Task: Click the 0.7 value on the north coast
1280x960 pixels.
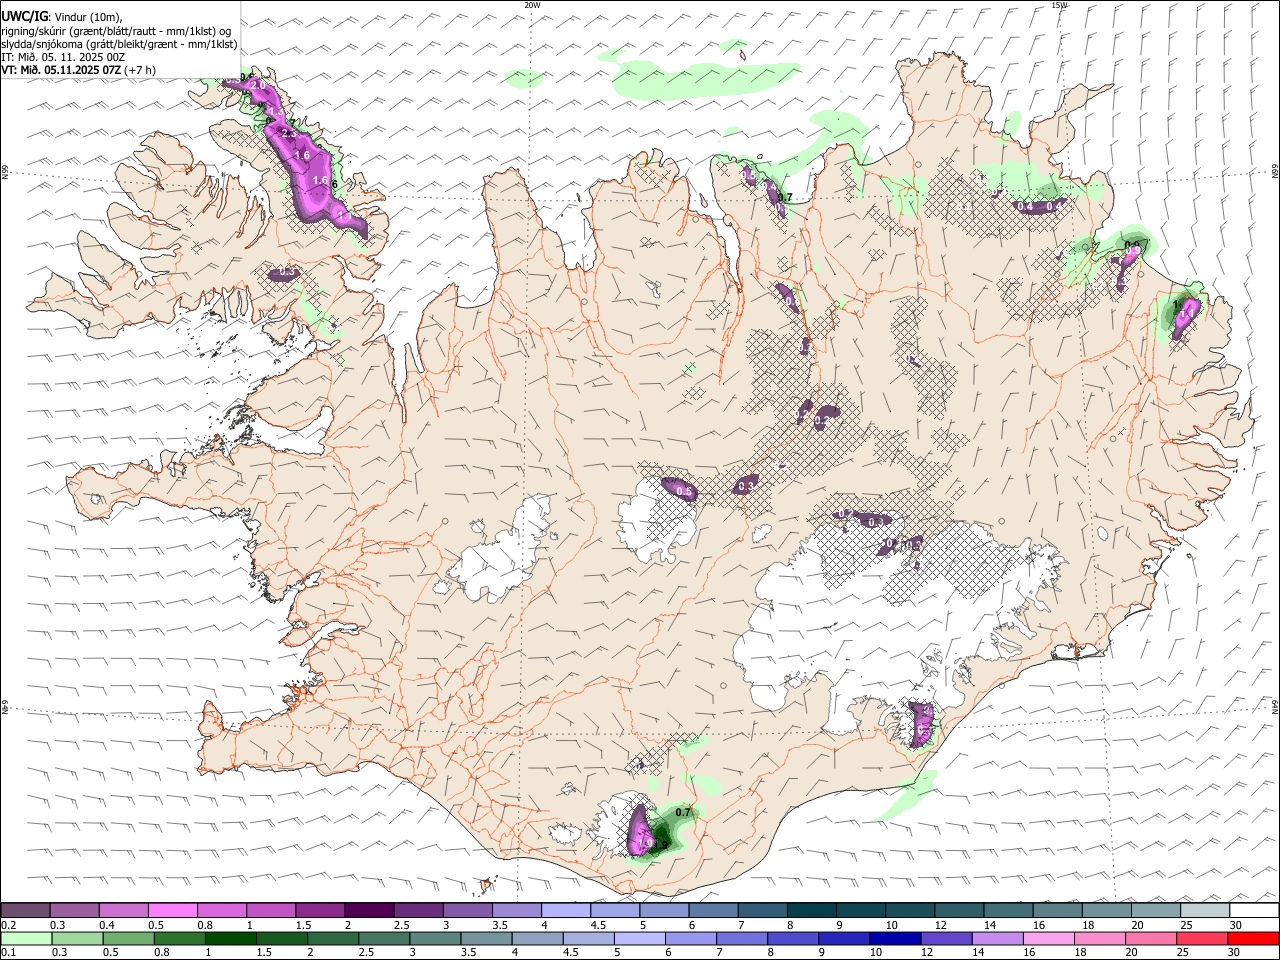Action: 785,198
